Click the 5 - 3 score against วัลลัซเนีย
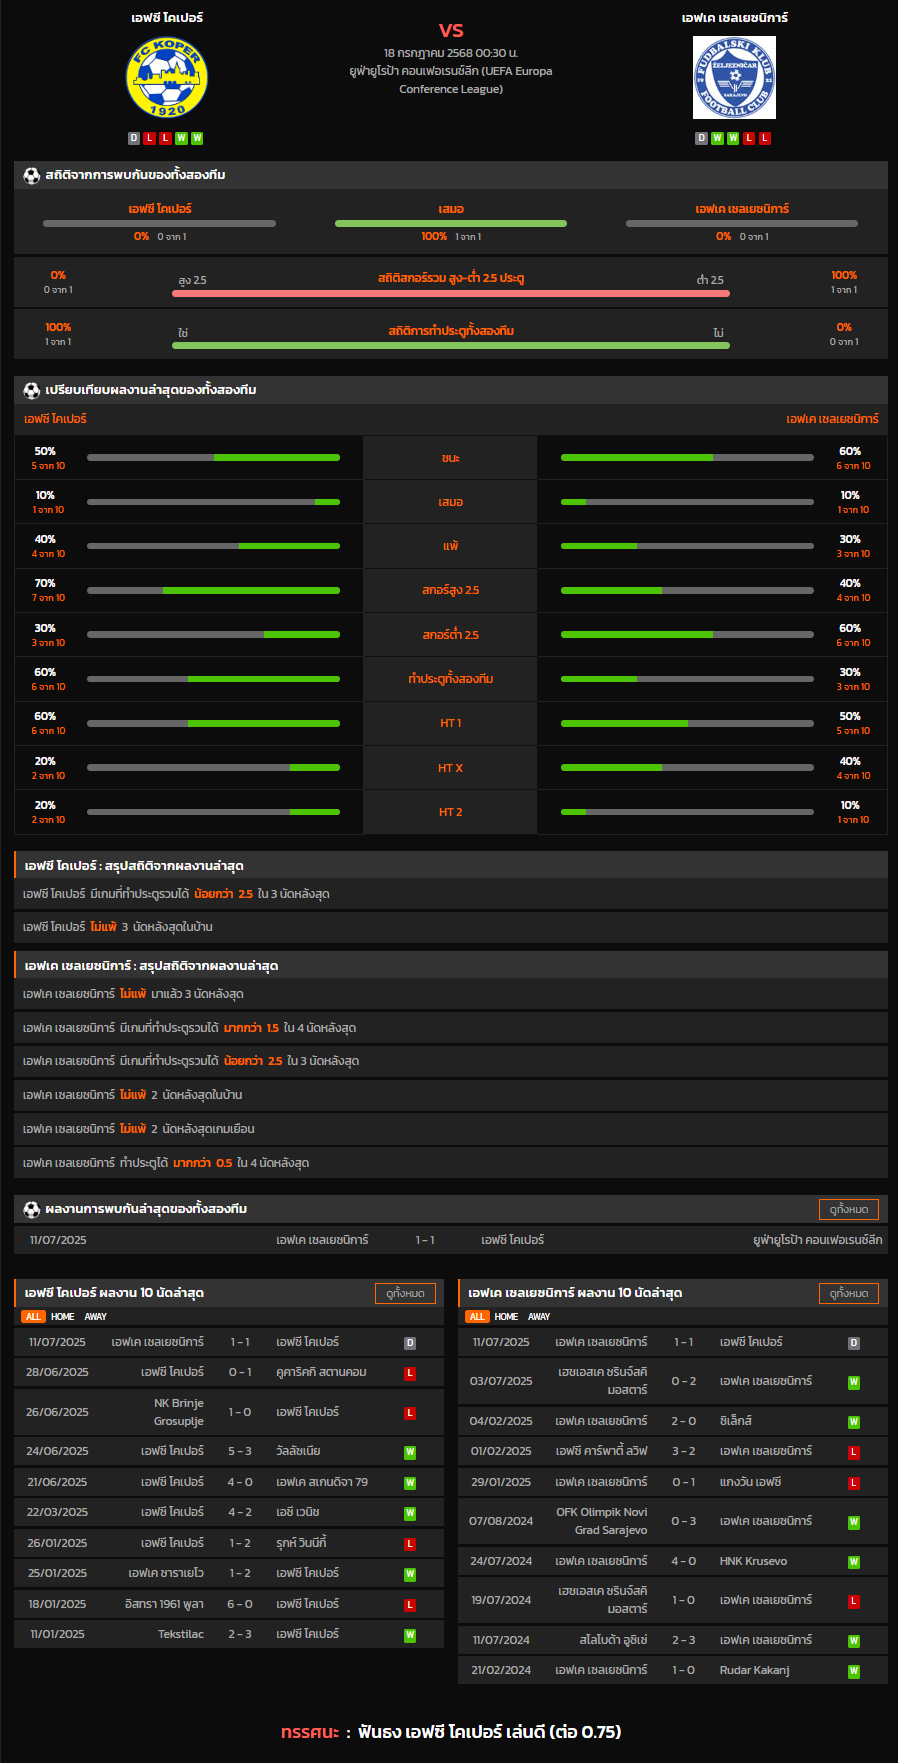Image resolution: width=898 pixels, height=1763 pixels. point(240,1451)
